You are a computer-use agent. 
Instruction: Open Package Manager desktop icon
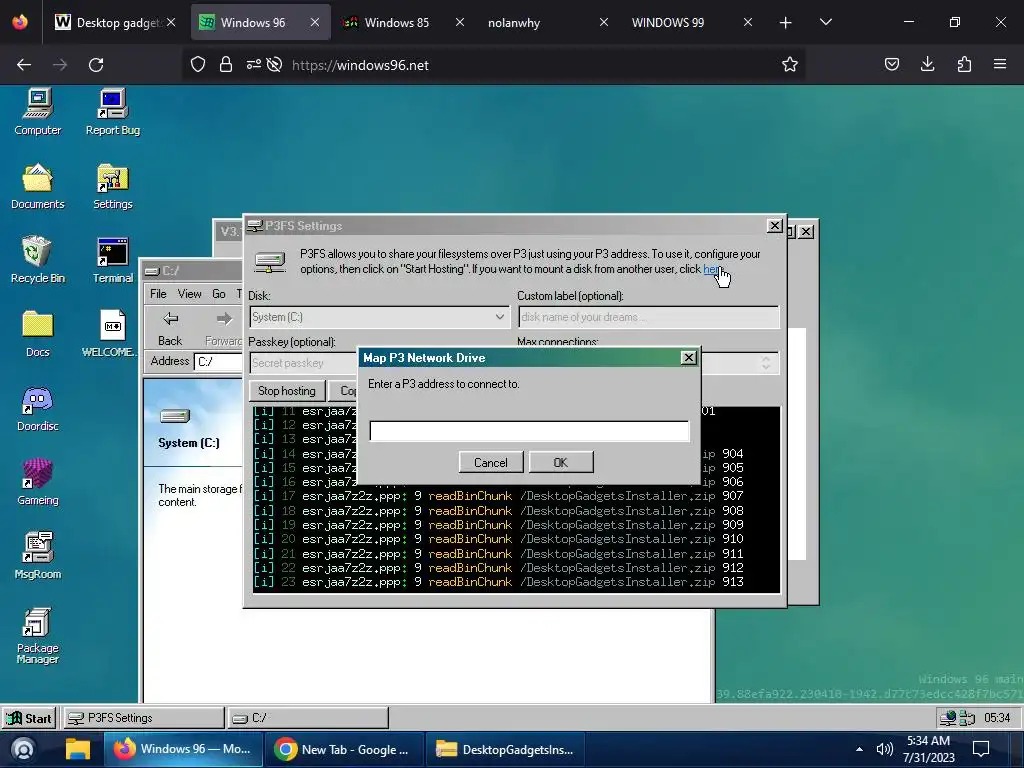click(38, 635)
